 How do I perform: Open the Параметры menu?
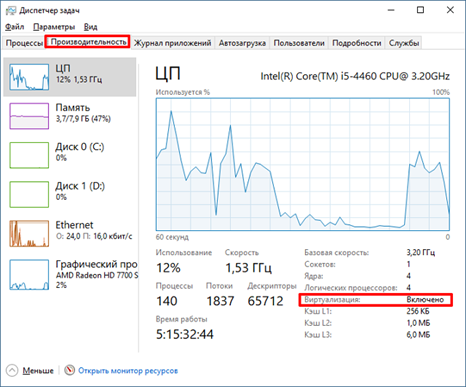pyautogui.click(x=54, y=27)
